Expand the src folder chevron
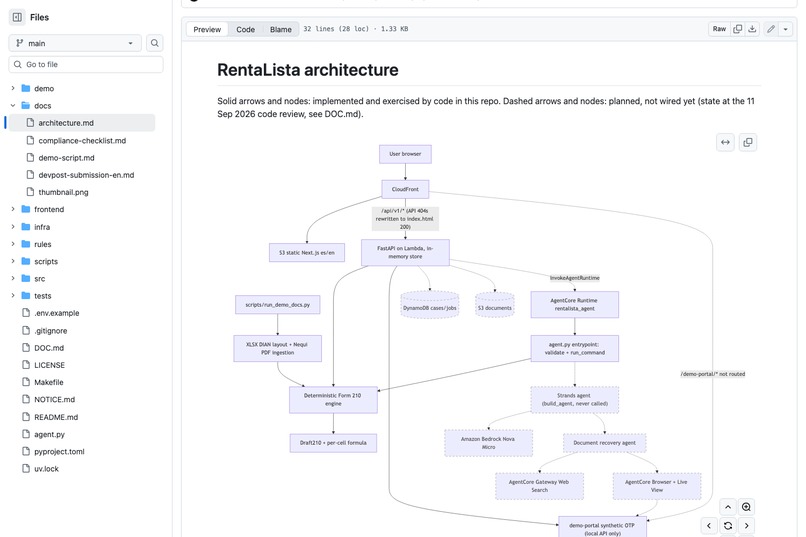 click(13, 279)
